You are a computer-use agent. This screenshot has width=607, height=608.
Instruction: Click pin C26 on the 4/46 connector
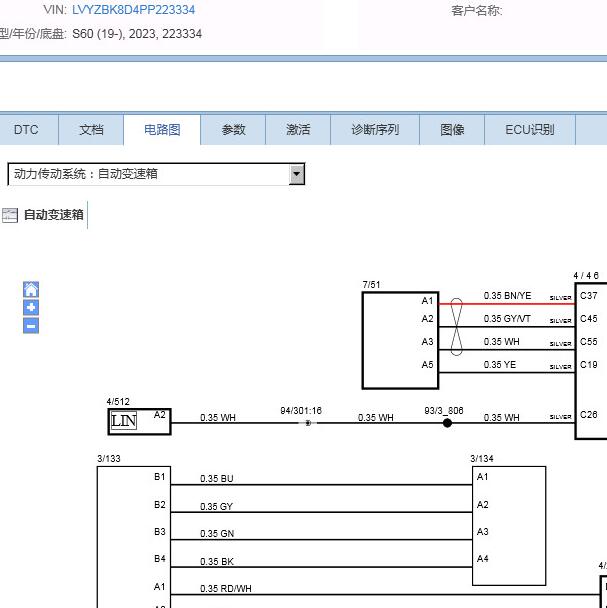pos(588,415)
